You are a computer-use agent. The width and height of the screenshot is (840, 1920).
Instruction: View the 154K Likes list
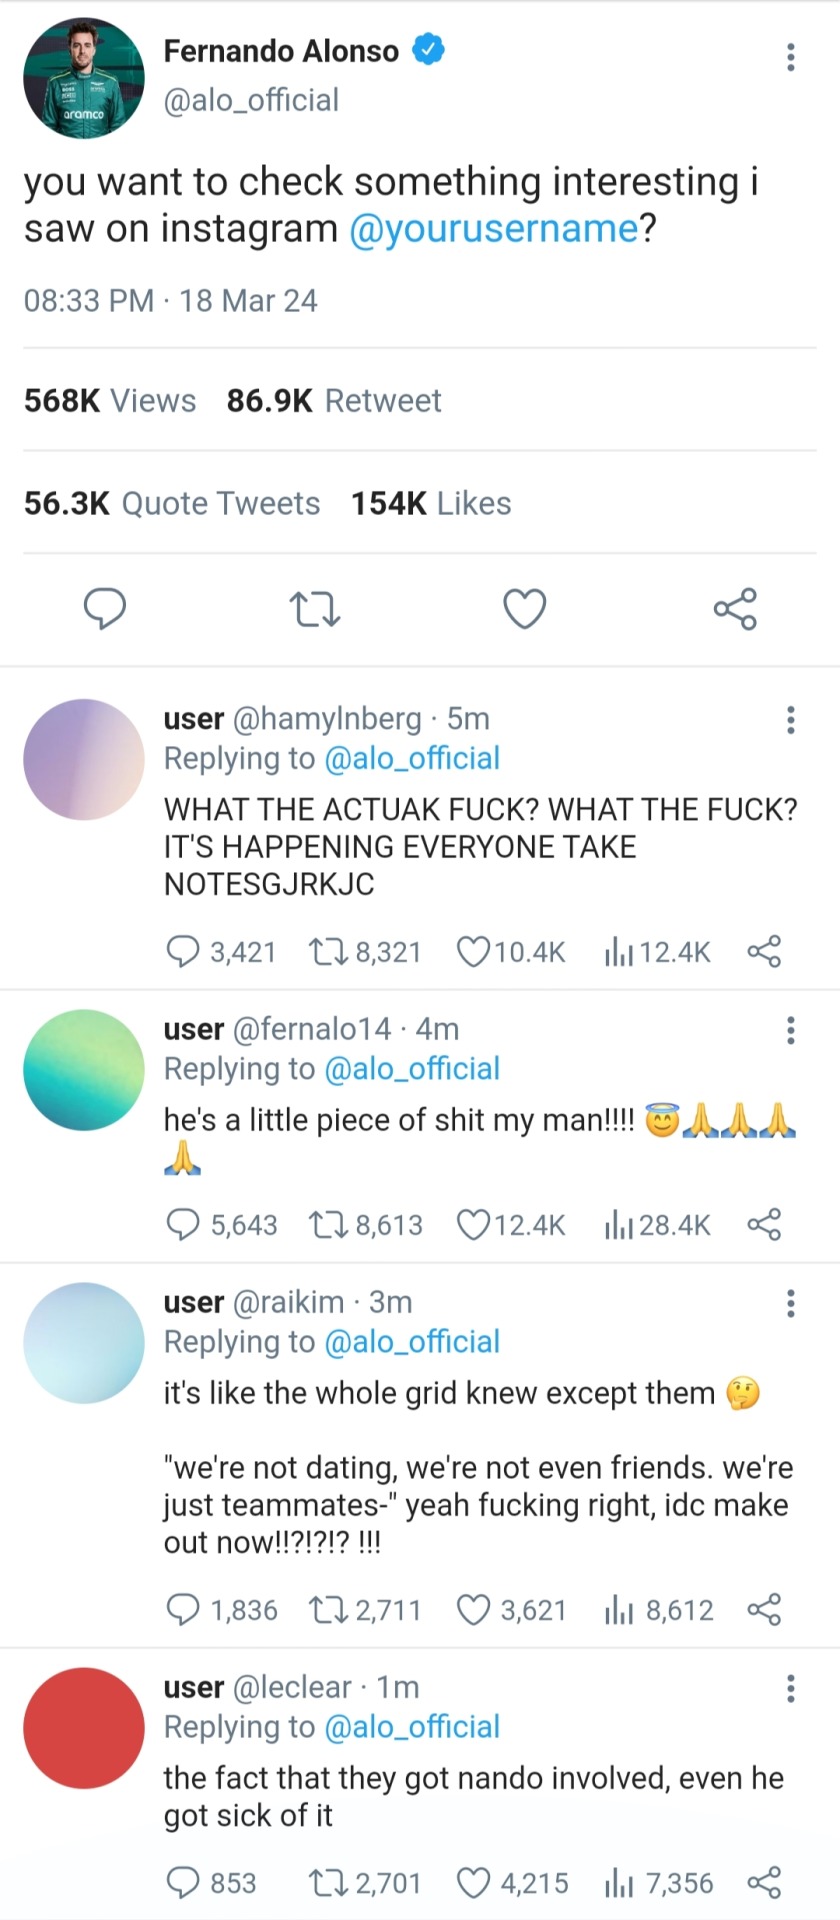(x=431, y=503)
